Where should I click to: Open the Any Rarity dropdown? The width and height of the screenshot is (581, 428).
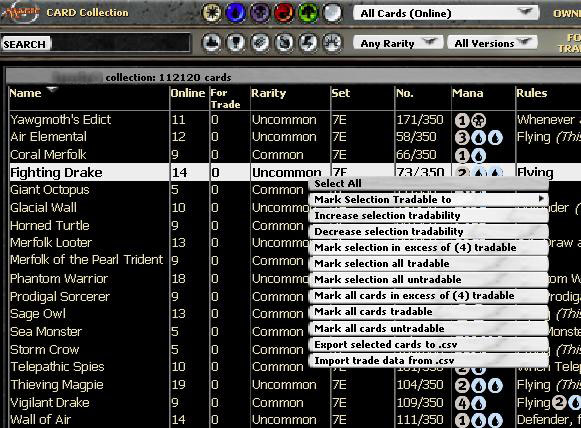click(398, 43)
